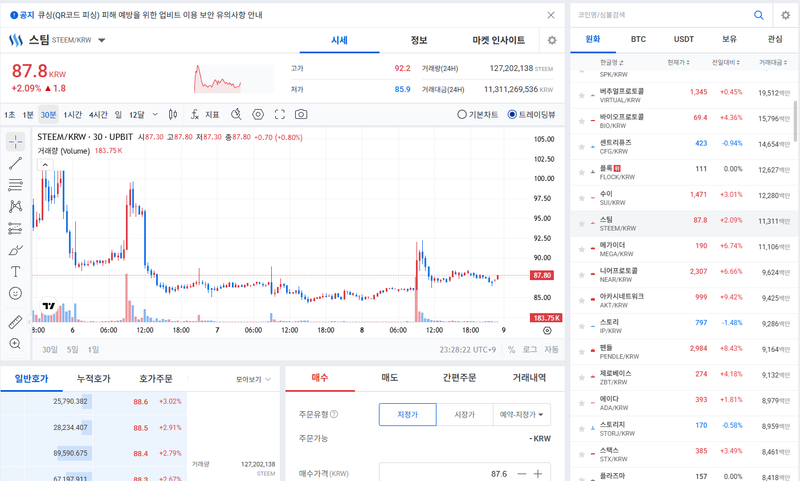Expand more timeframe intervals dropdown
The image size is (800, 481).
(155, 114)
